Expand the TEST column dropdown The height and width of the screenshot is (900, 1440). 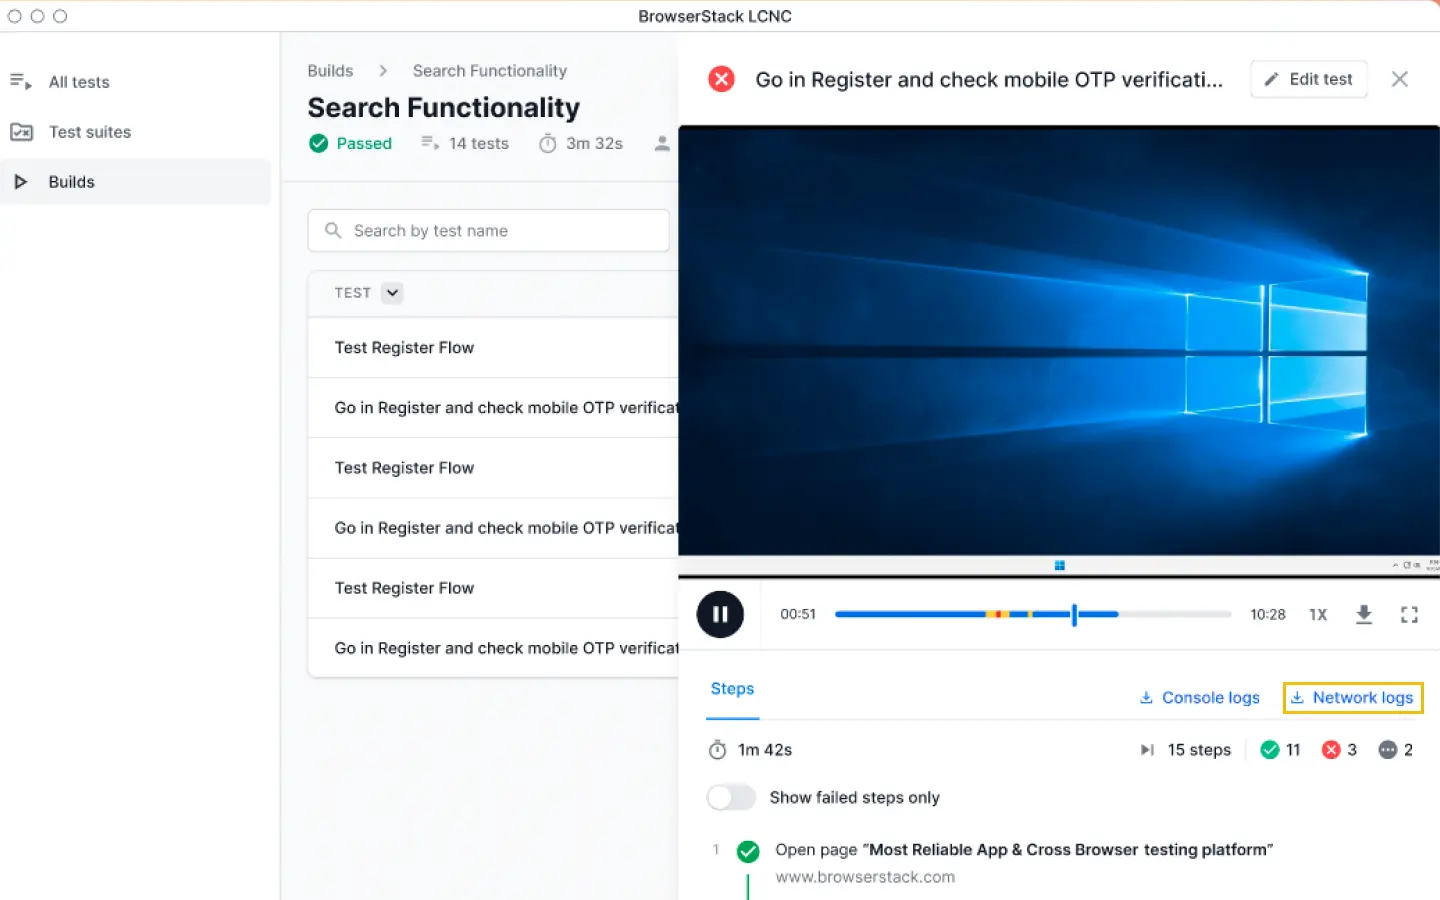(x=392, y=293)
